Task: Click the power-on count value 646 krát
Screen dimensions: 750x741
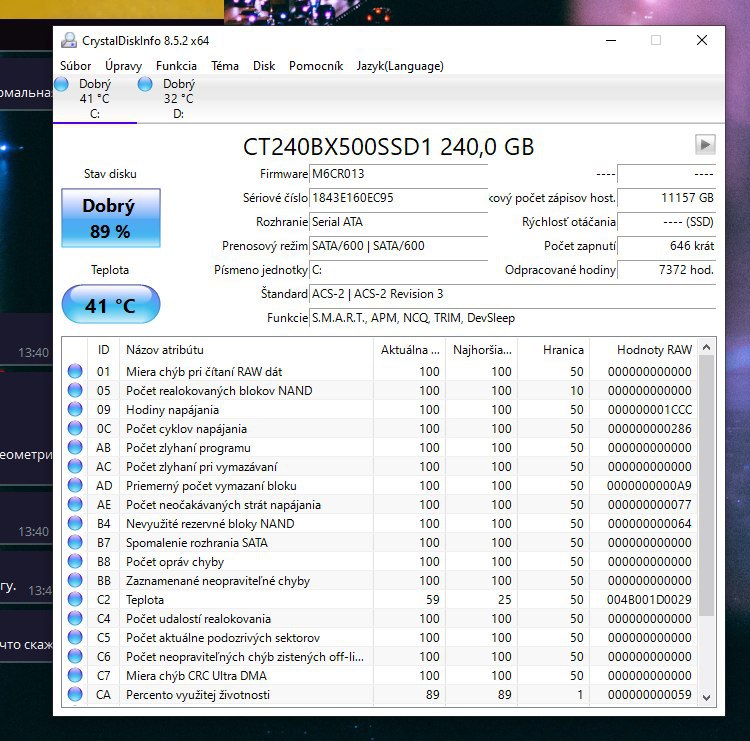Action: click(x=666, y=245)
